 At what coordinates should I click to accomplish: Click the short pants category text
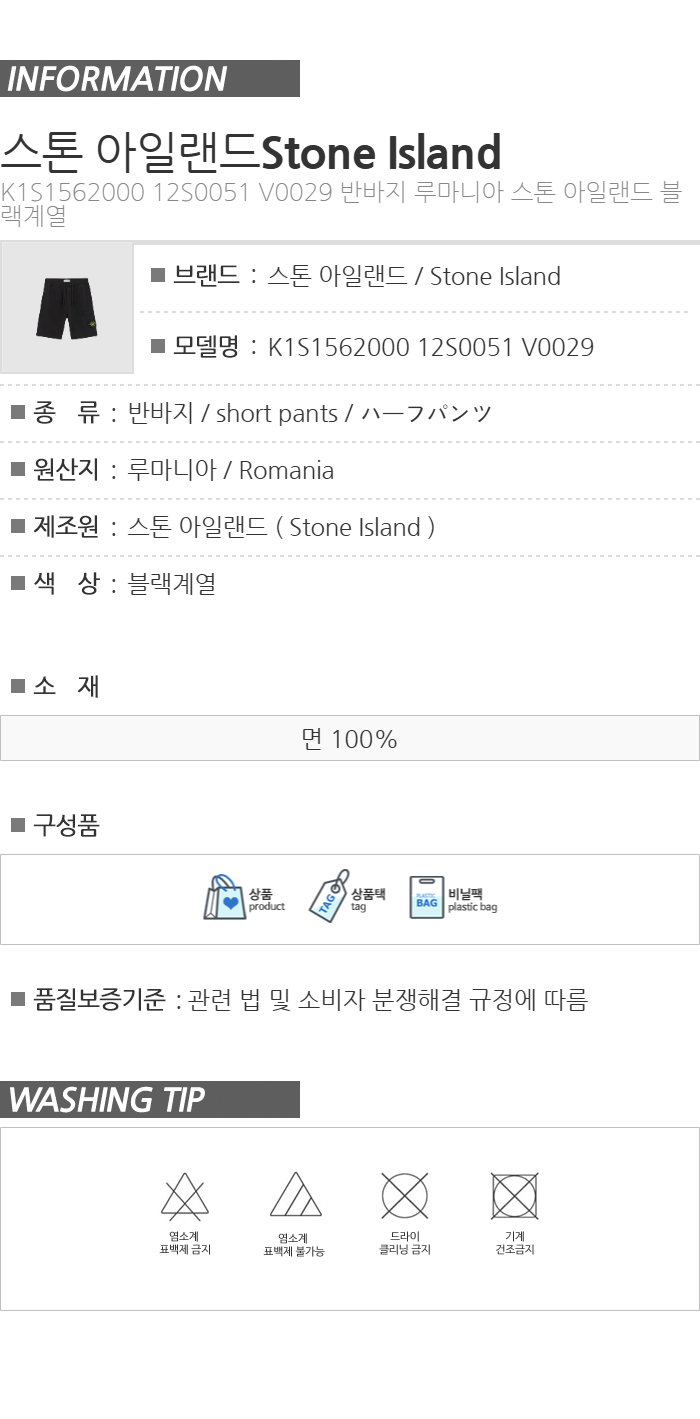[x=277, y=413]
